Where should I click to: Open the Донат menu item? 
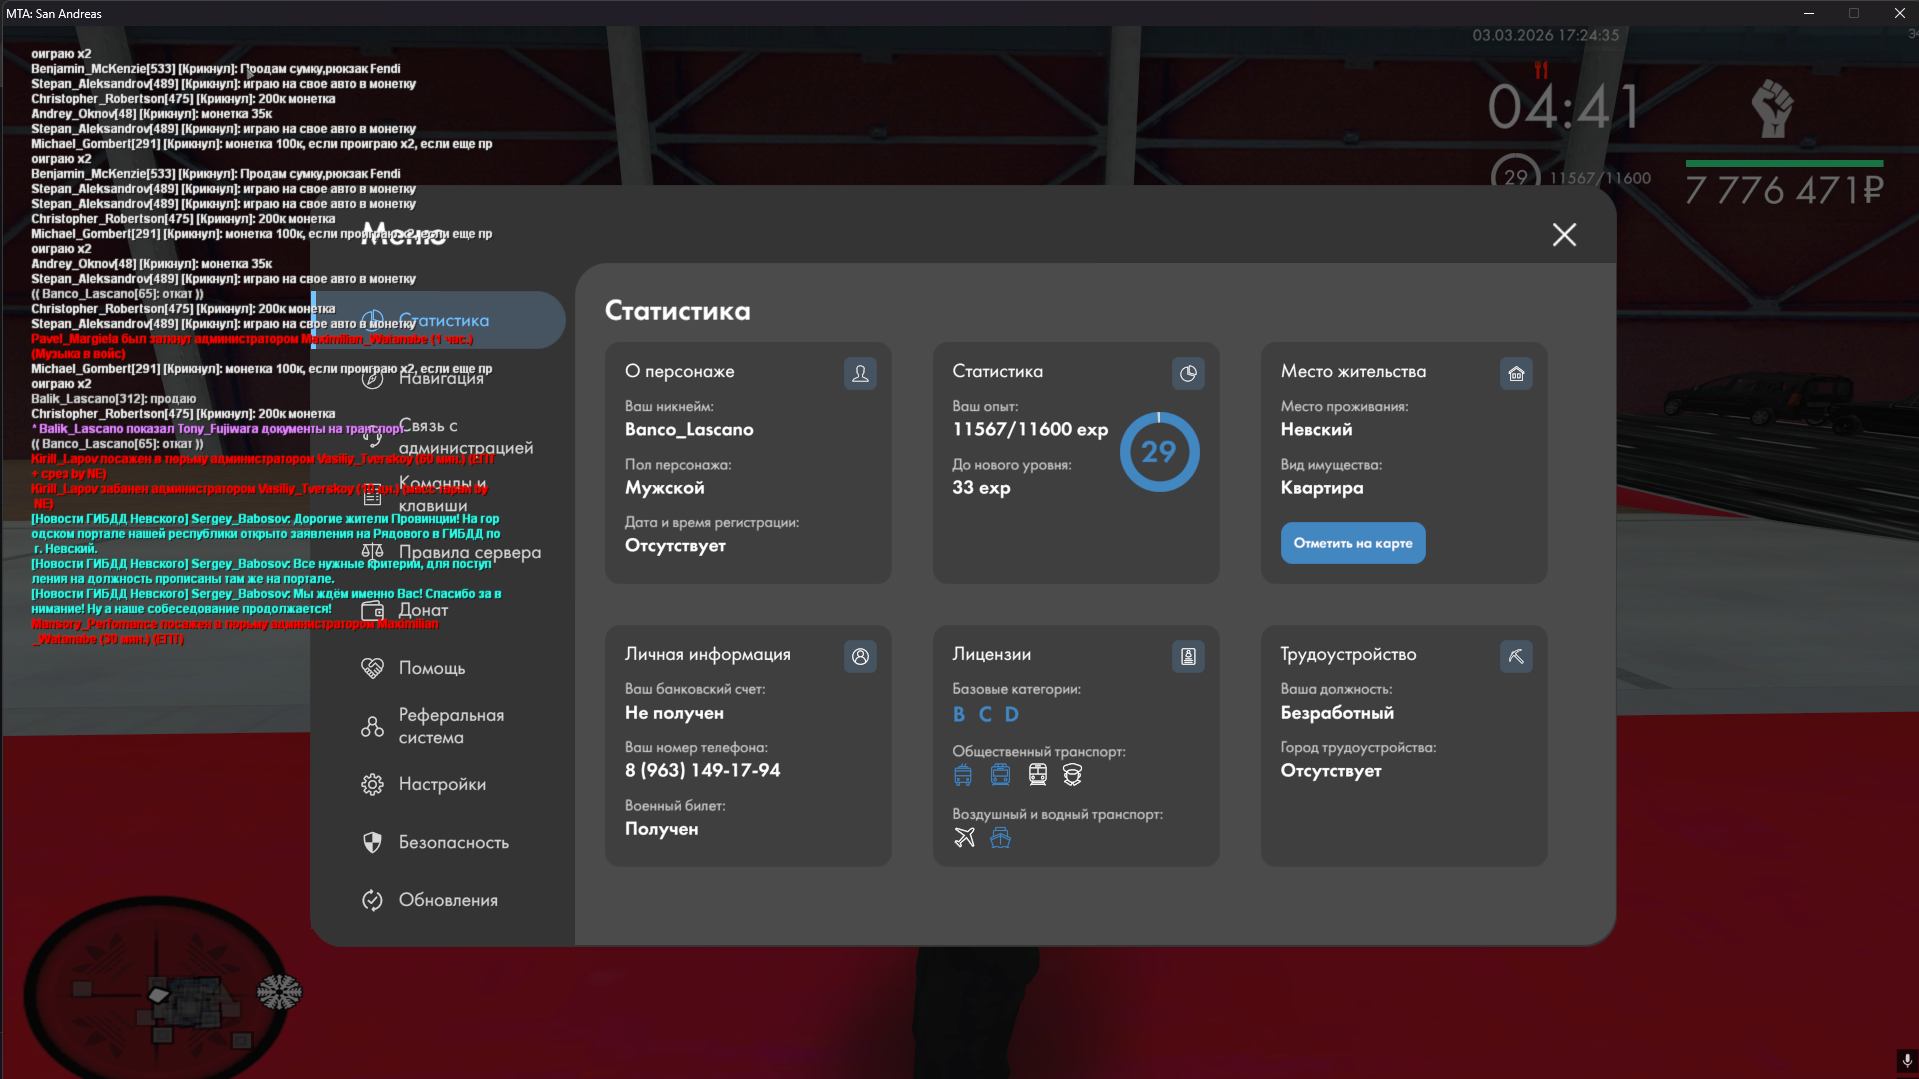coord(422,610)
